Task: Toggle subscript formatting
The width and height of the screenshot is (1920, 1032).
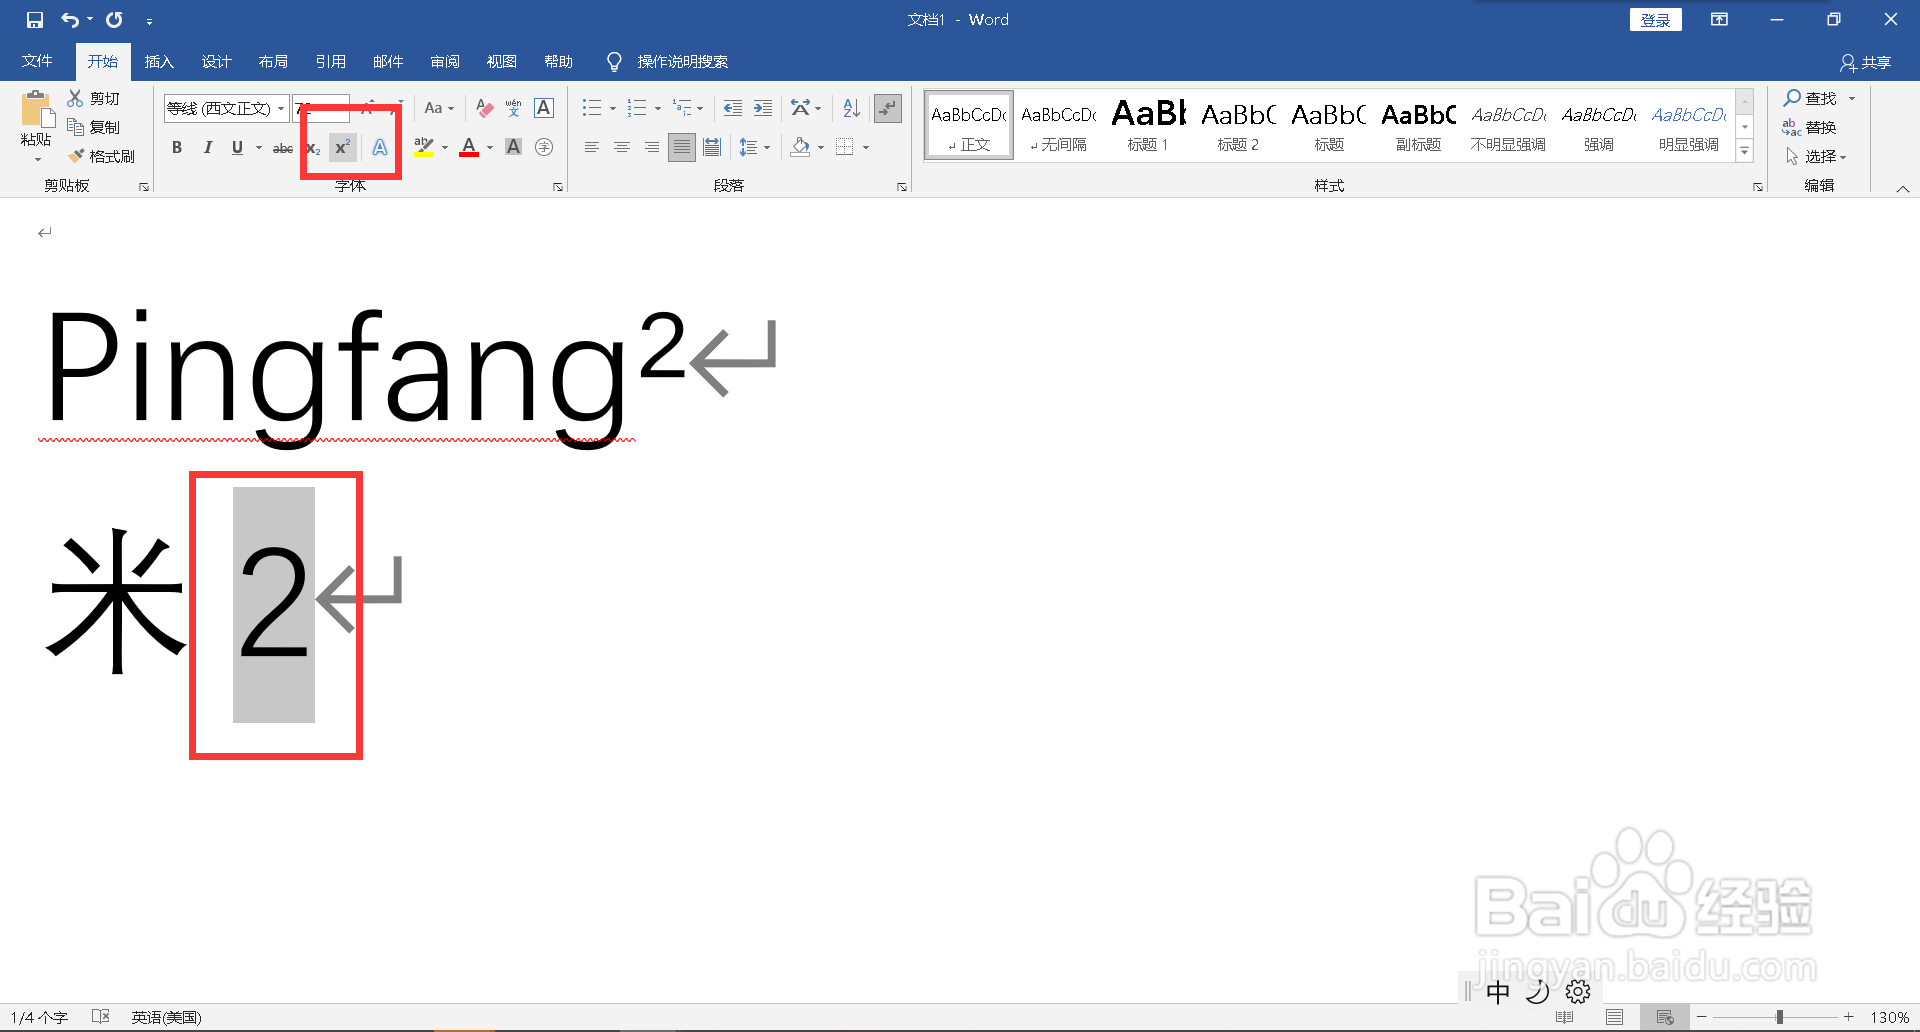Action: click(314, 147)
